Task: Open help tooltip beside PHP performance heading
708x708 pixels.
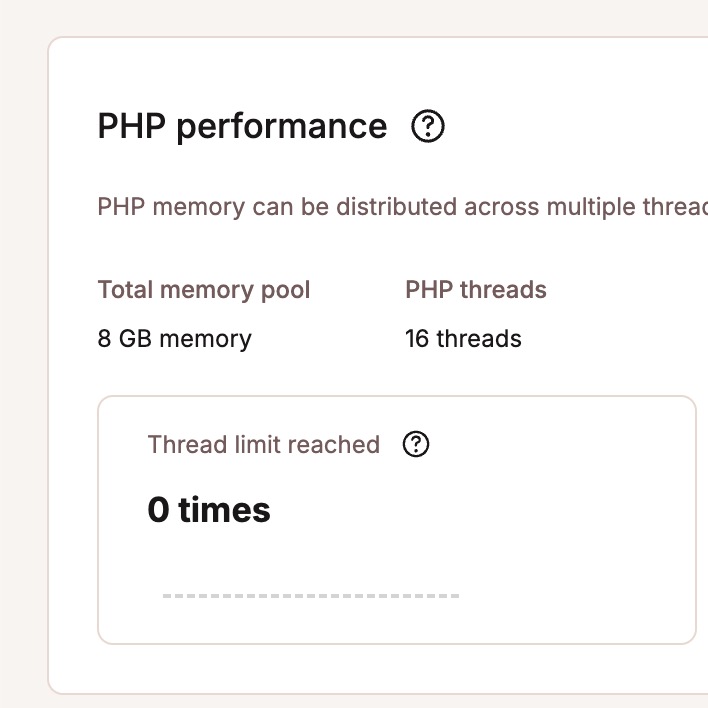Action: coord(428,127)
